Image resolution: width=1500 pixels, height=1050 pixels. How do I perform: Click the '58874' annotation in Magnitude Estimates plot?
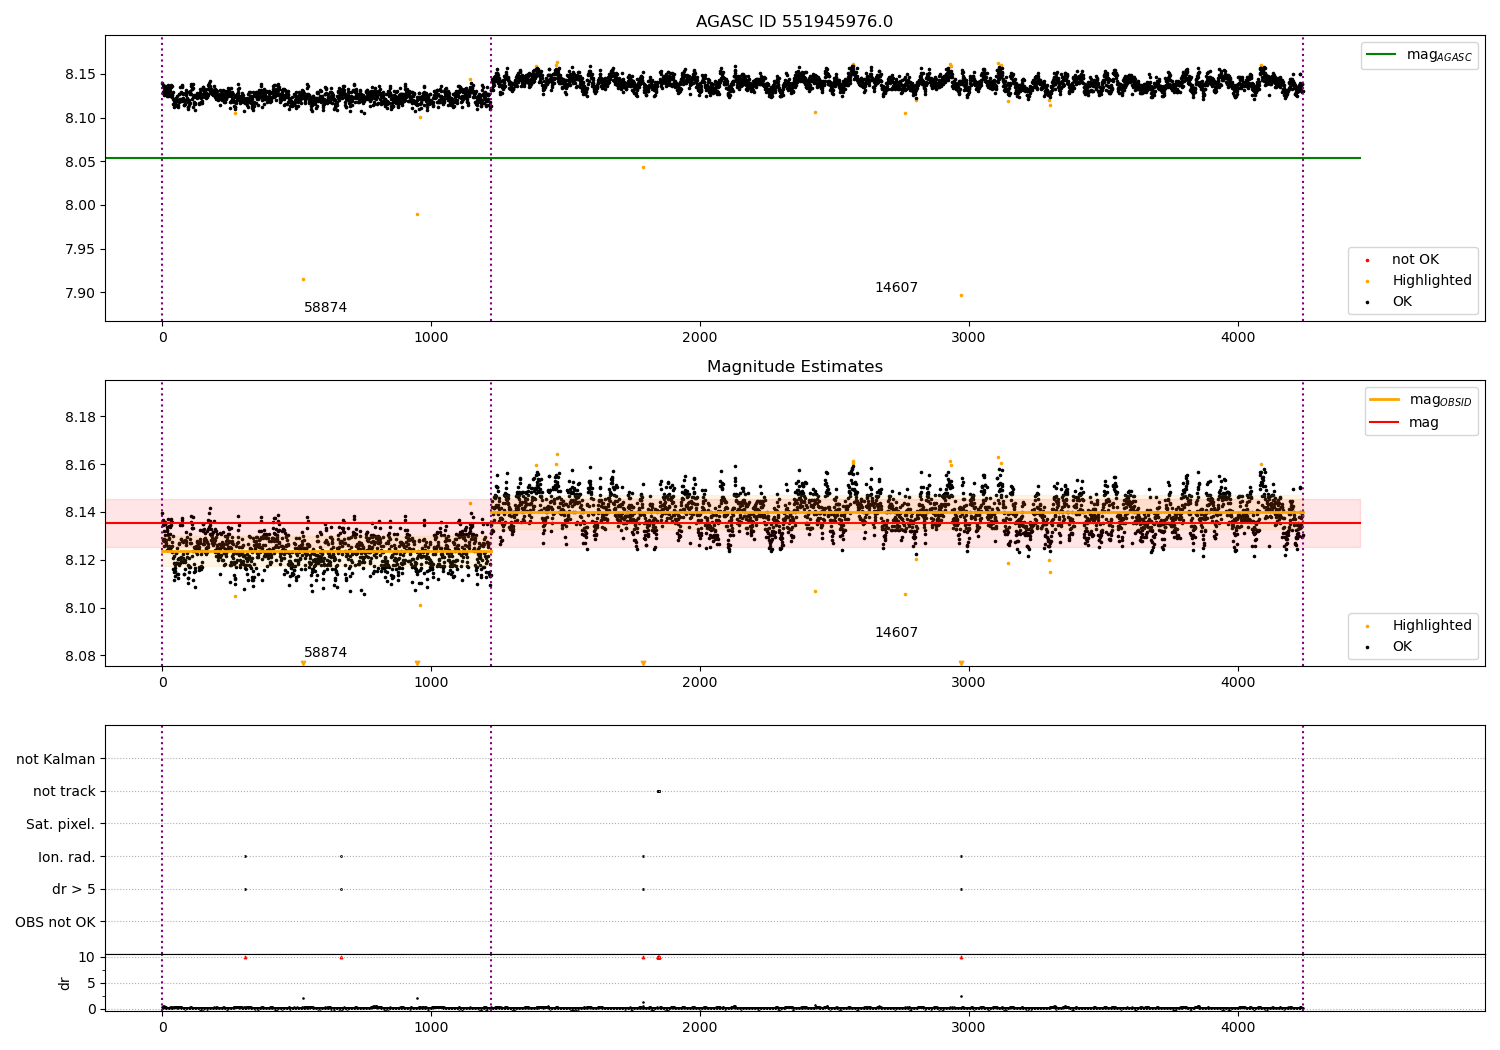click(x=325, y=653)
